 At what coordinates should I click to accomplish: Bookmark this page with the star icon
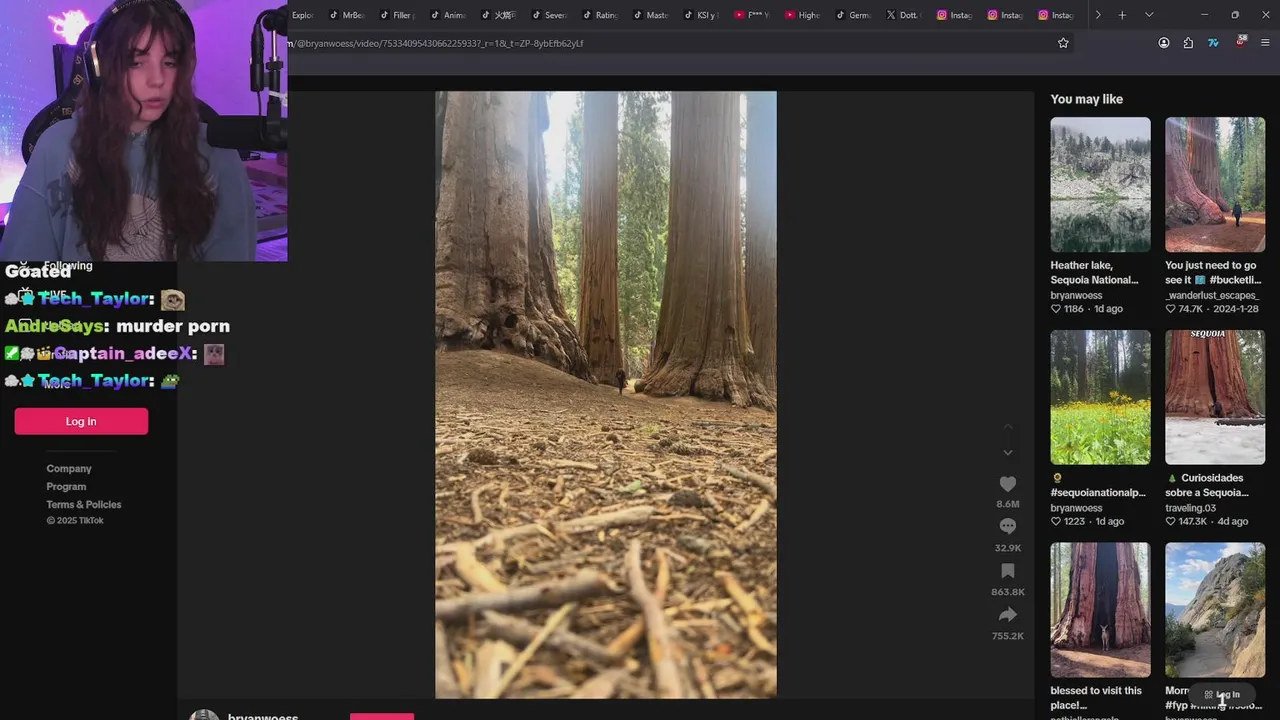pos(1063,43)
